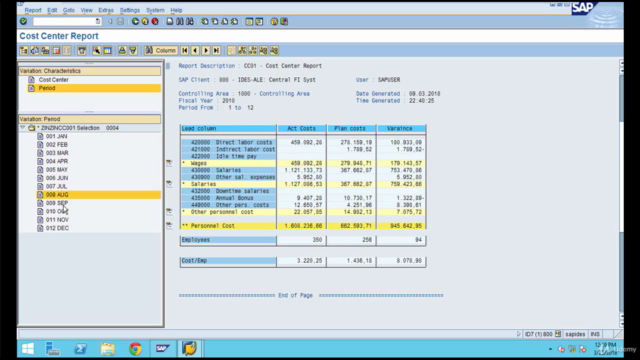This screenshot has width=640, height=360.
Task: Click the Lead column header
Action: coord(228,129)
